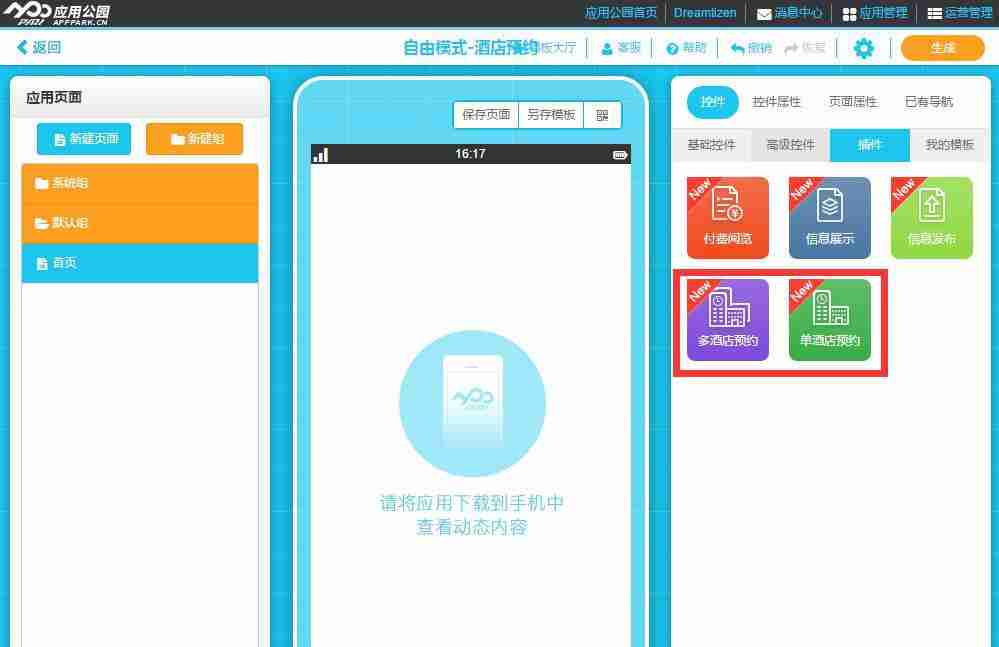Select the 首页 page in the list
Image resolution: width=999 pixels, height=647 pixels.
[x=140, y=262]
